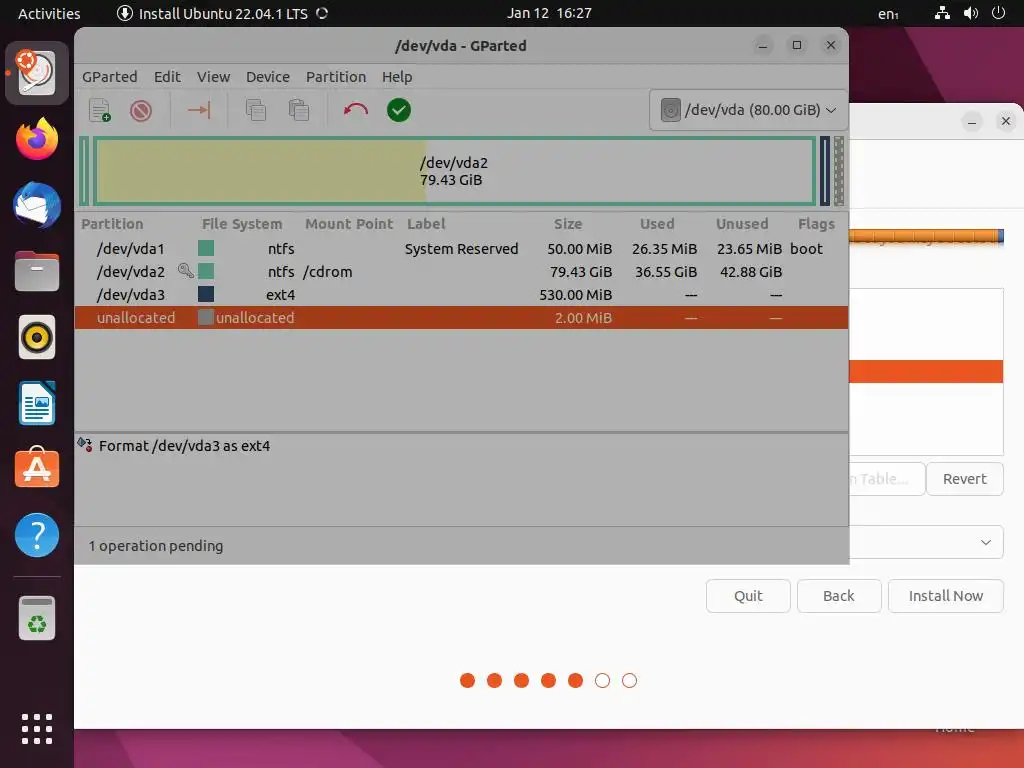Click the Label column header

[x=426, y=224]
